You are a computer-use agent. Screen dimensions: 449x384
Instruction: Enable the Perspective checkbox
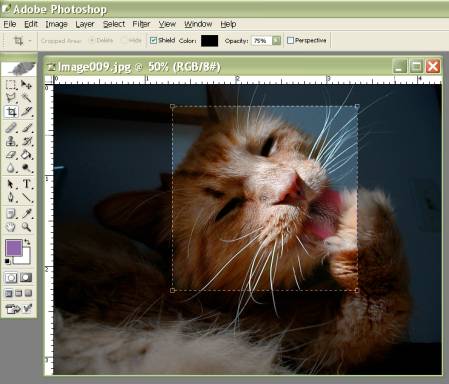click(x=290, y=40)
